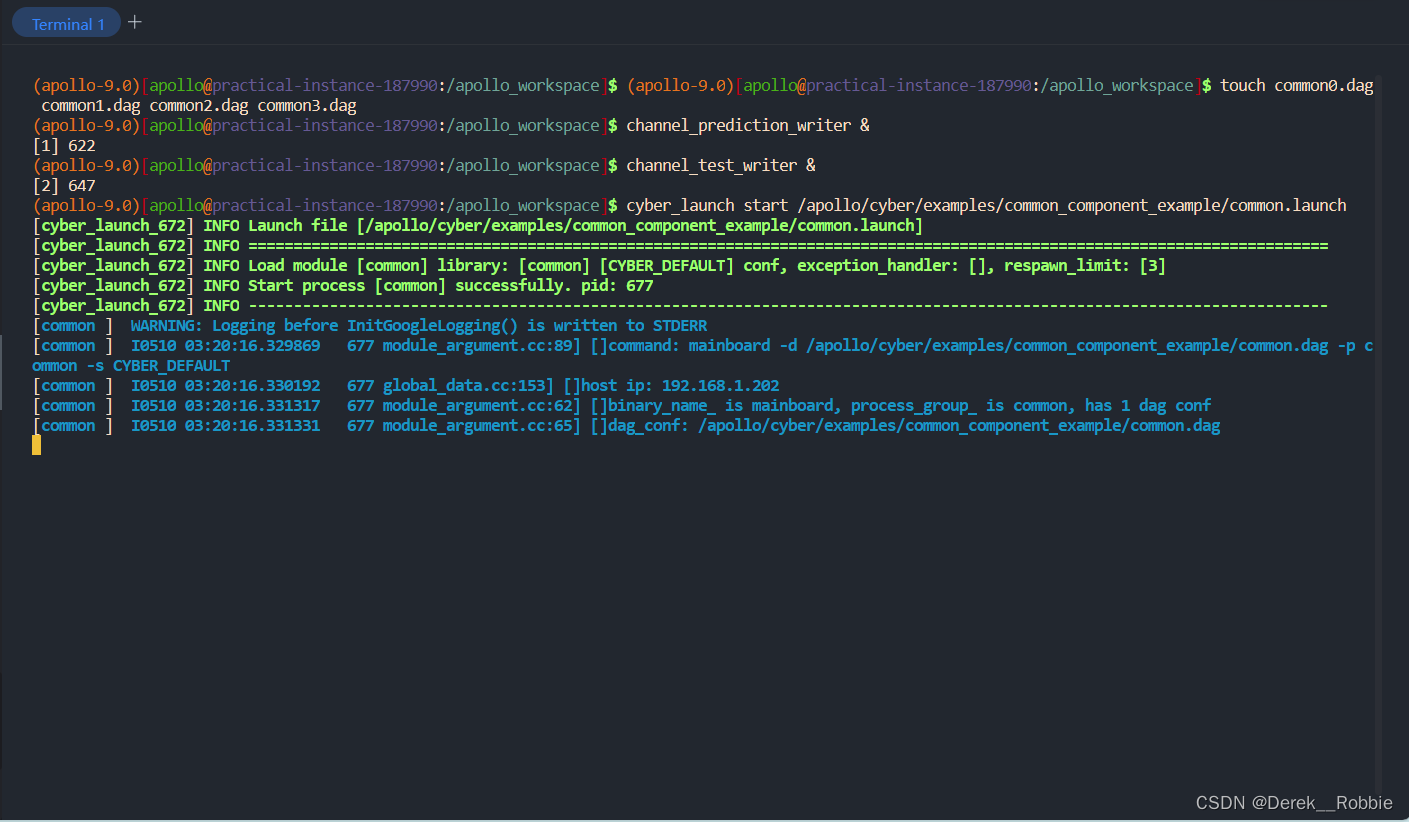Click 'global_data.cc:153]' source reference
This screenshot has height=822, width=1409.
click(x=468, y=386)
